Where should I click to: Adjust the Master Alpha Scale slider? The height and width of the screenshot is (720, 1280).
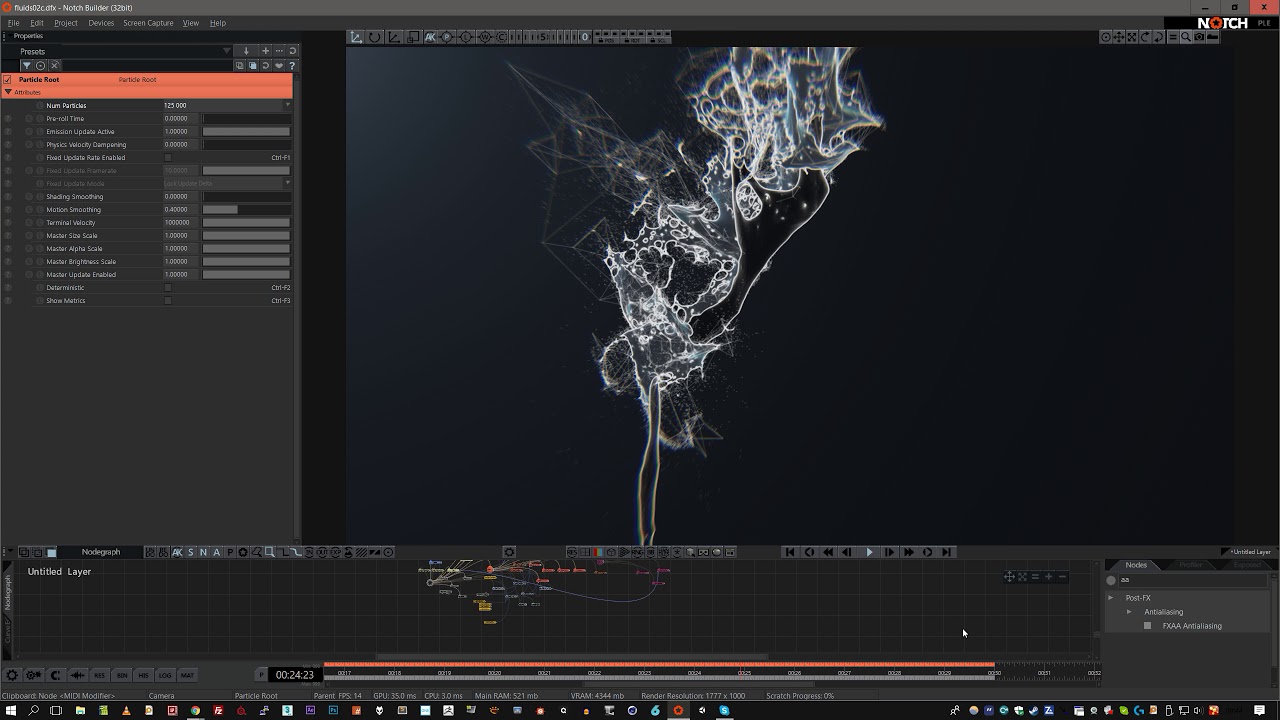(x=246, y=248)
